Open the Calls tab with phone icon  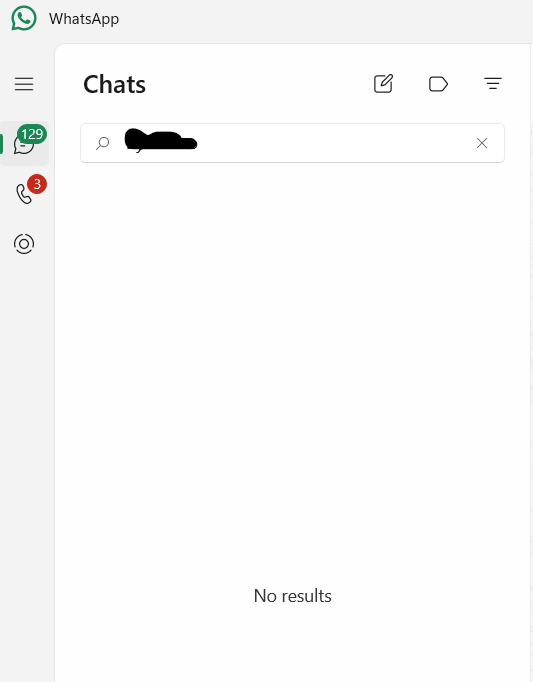[x=24, y=194]
